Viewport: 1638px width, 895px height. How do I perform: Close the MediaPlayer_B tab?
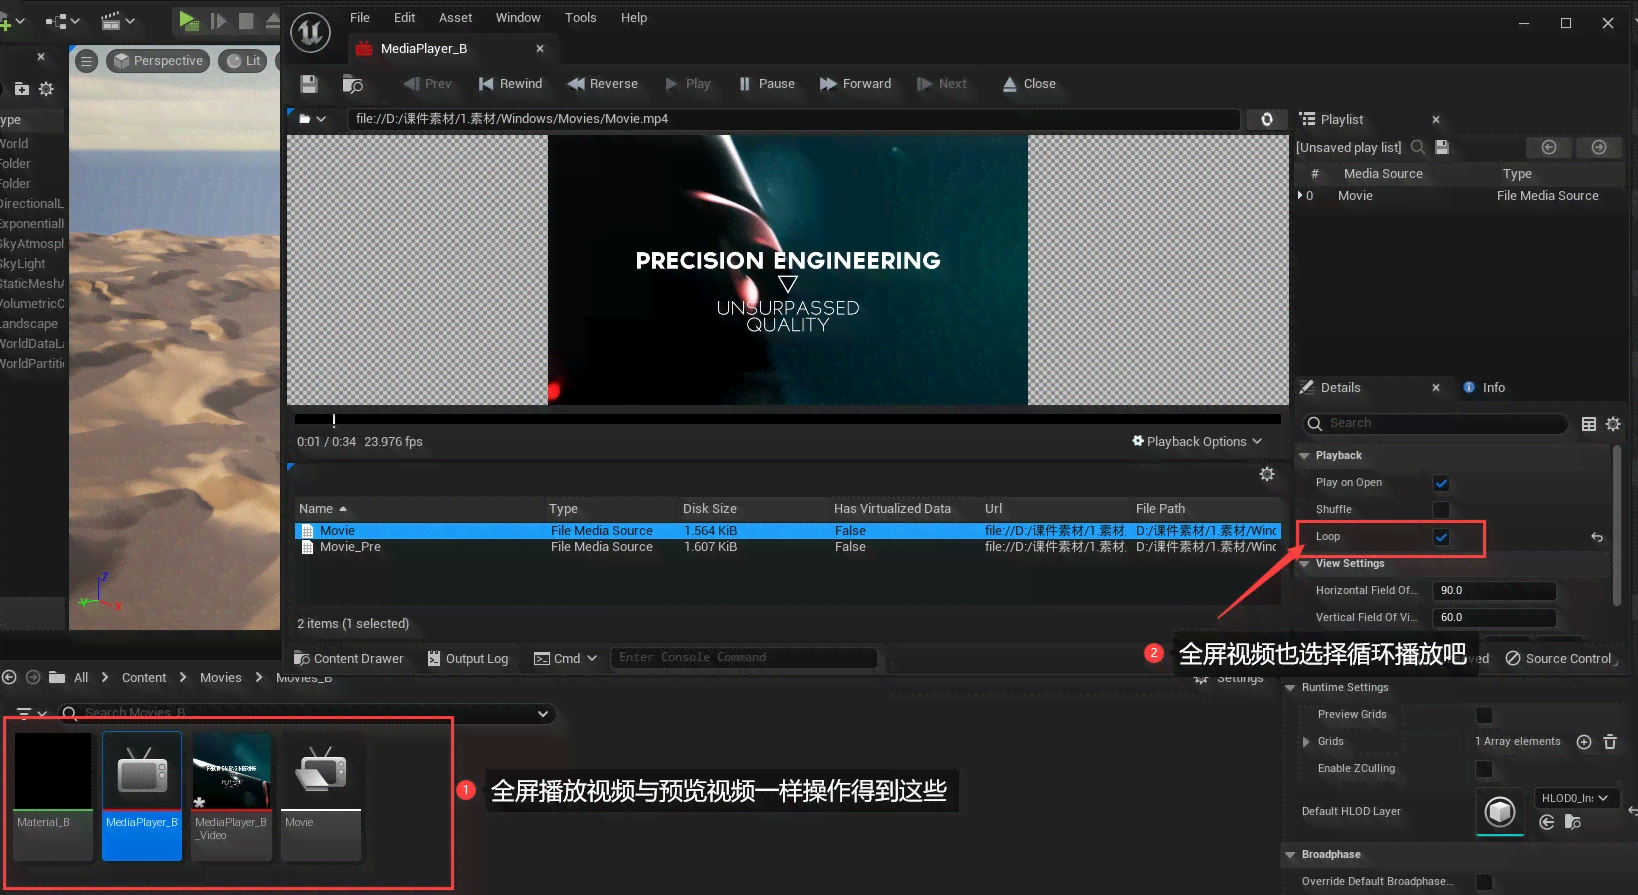click(540, 49)
